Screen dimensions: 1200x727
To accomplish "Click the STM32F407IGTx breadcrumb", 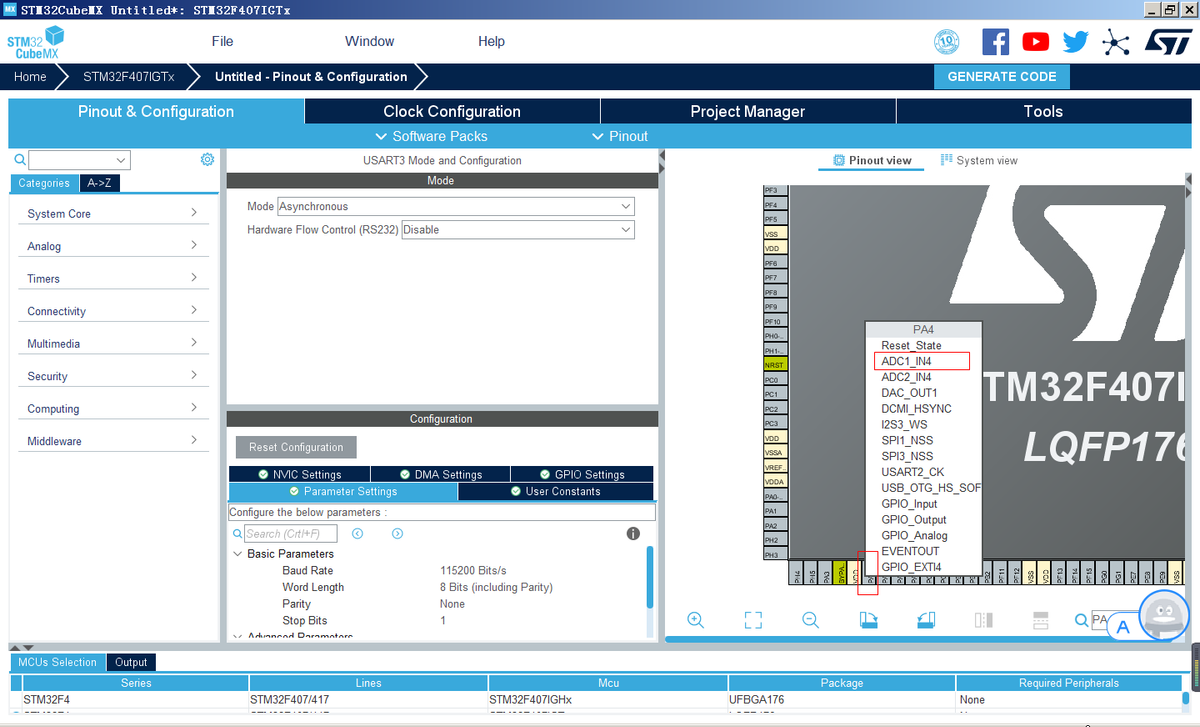I will pos(128,76).
